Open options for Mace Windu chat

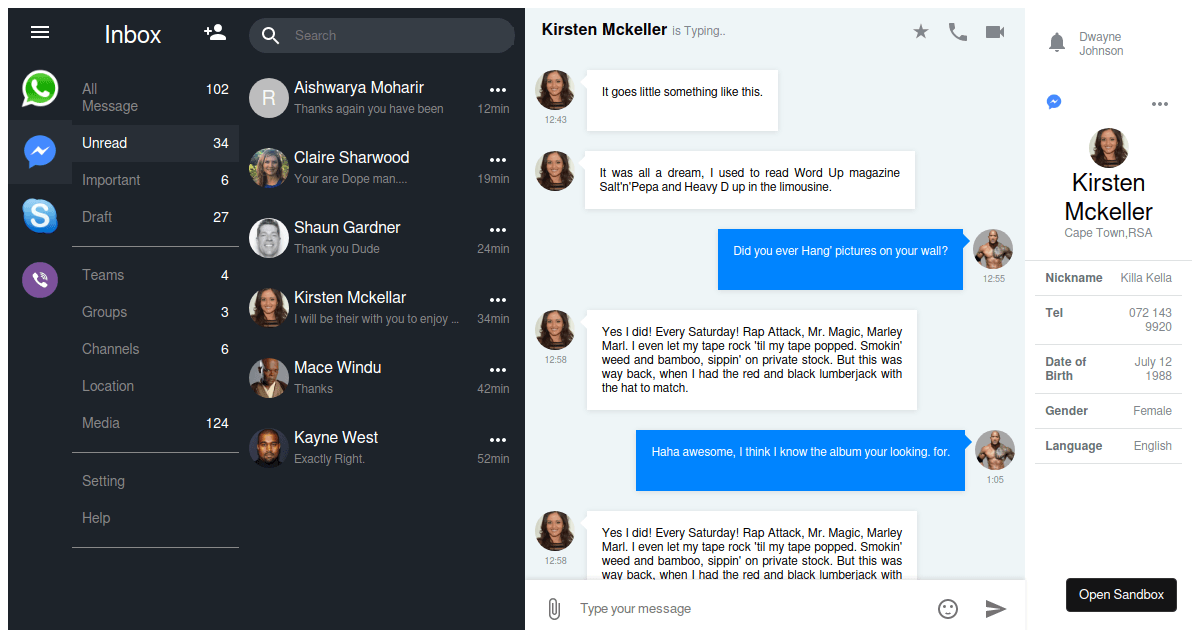[498, 370]
